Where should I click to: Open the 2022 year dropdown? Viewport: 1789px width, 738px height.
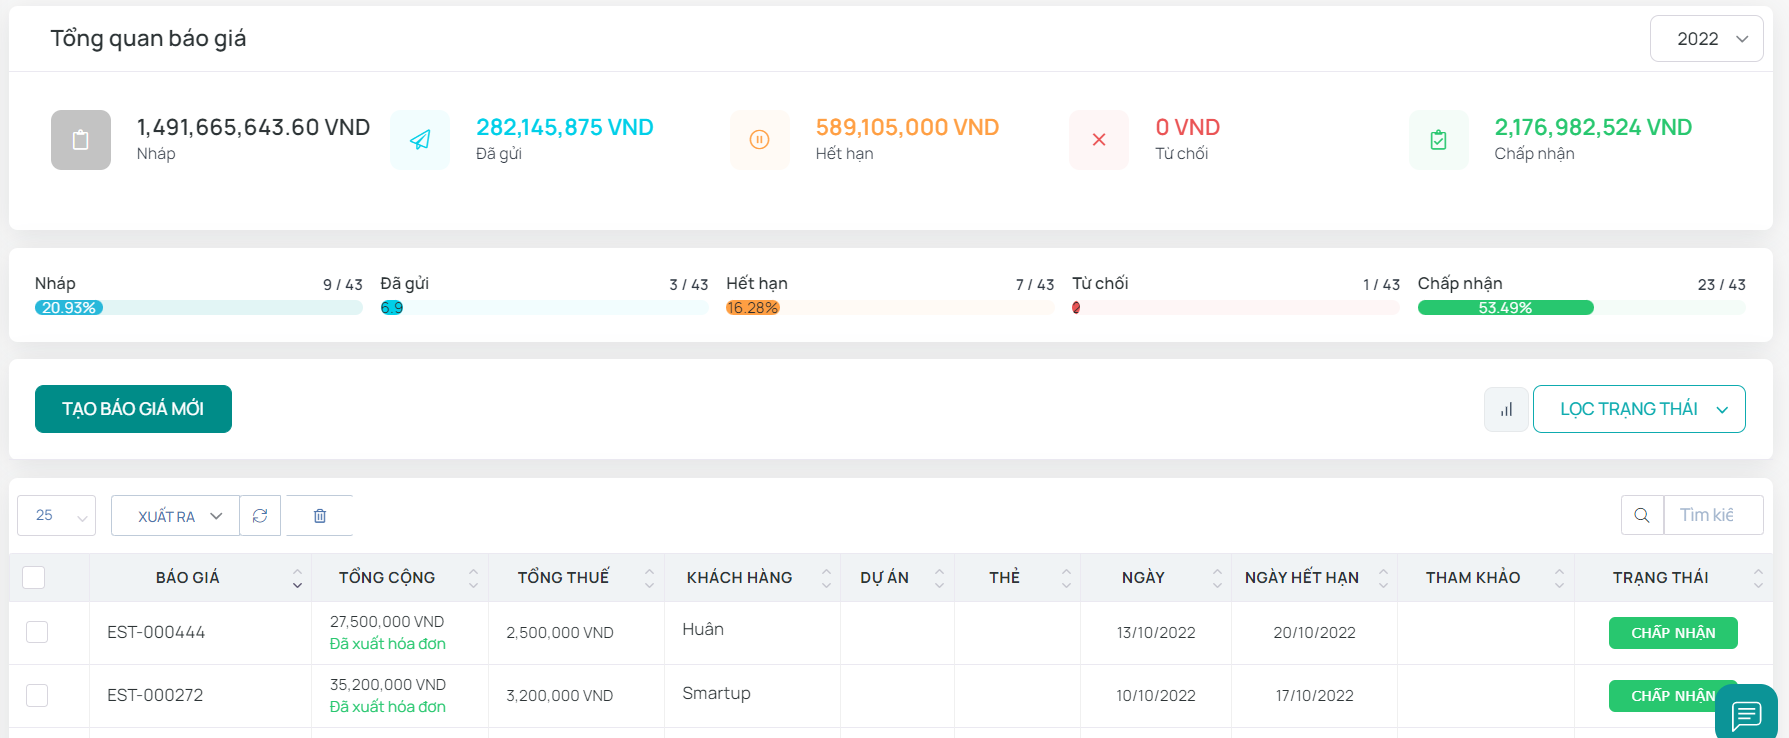(1706, 39)
